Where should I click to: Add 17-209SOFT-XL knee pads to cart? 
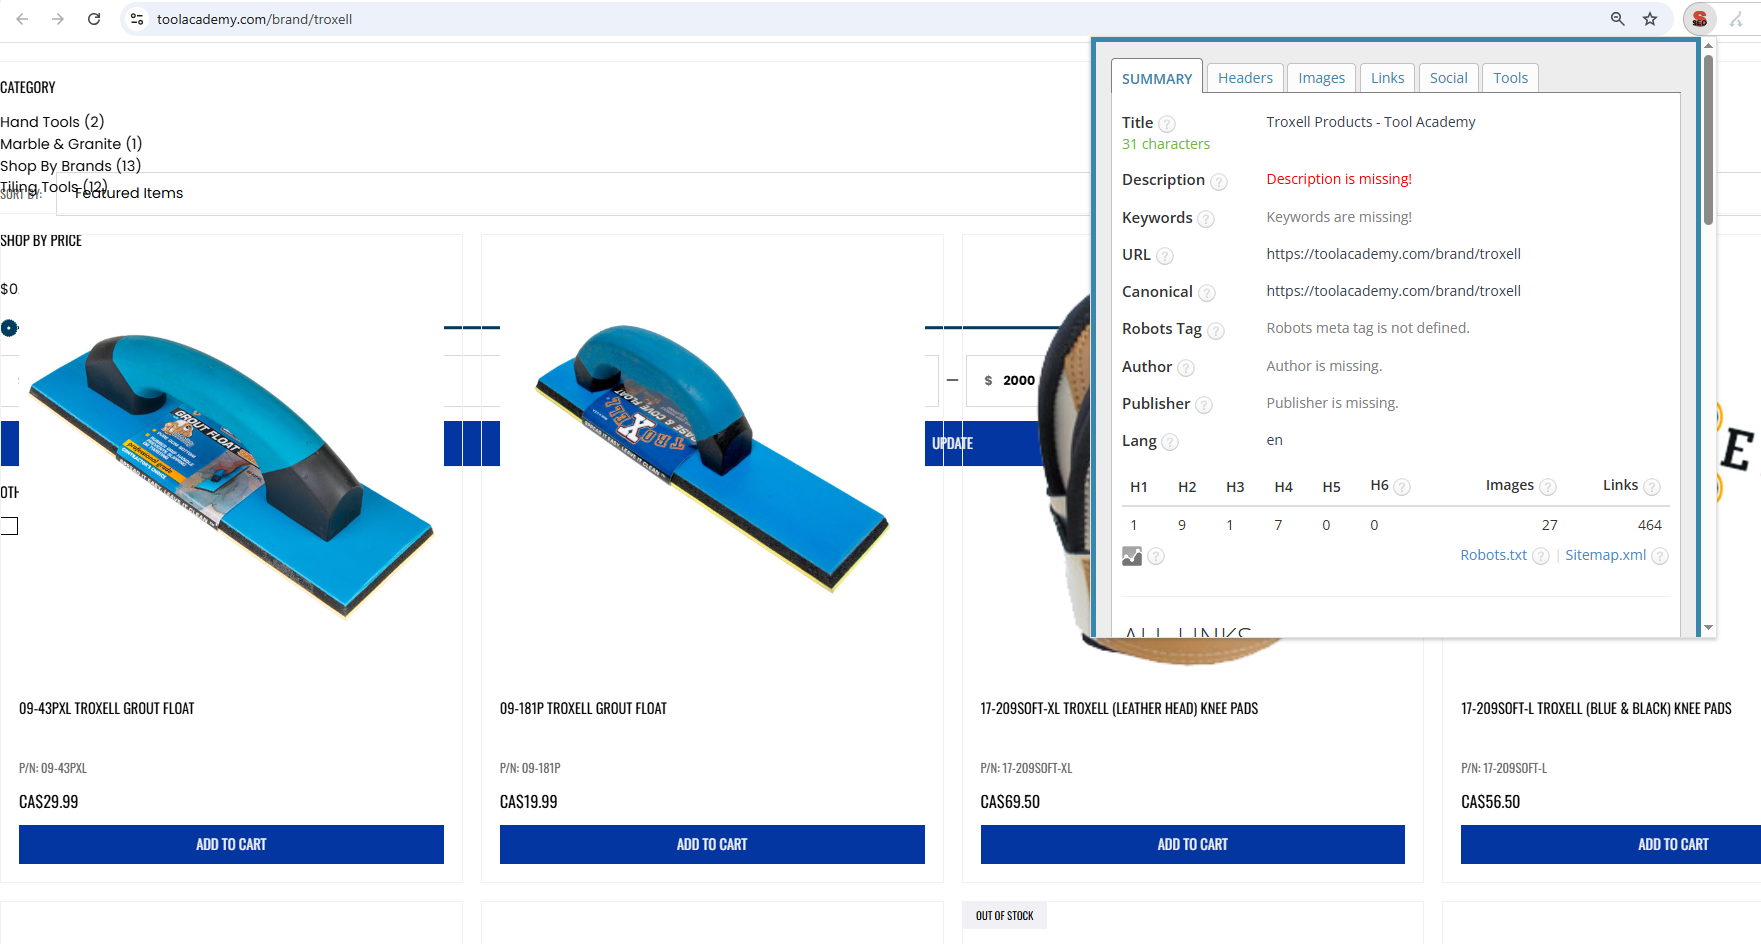(x=1193, y=844)
